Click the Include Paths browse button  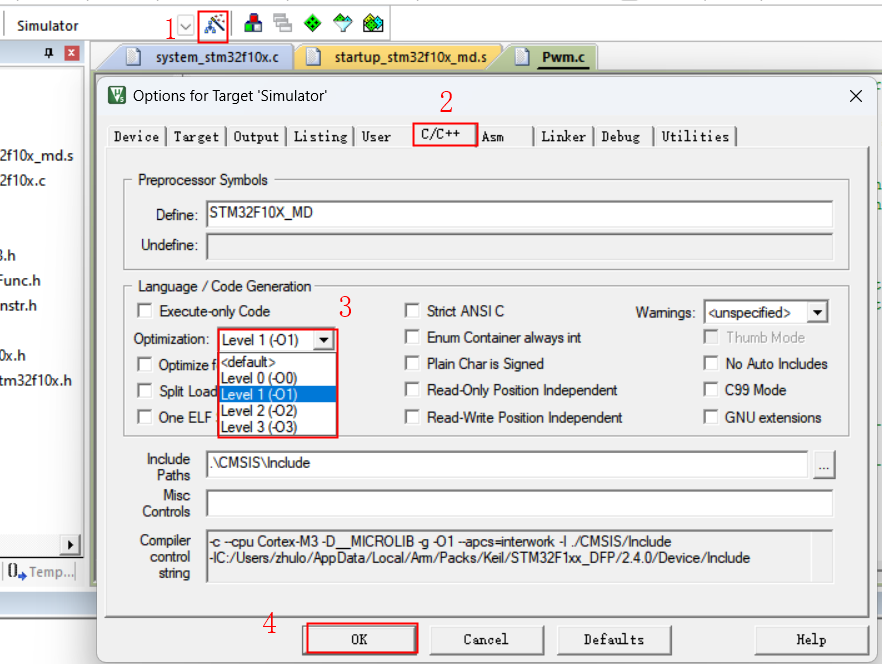pyautogui.click(x=823, y=465)
